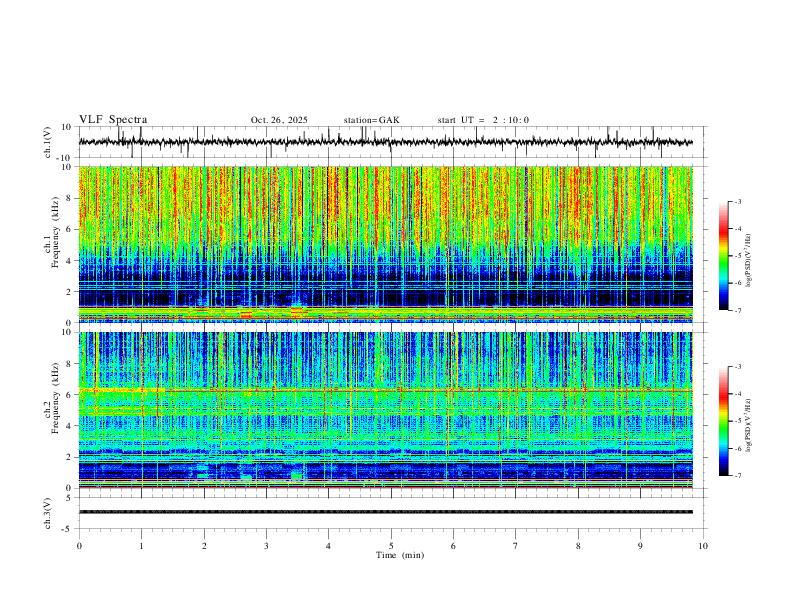Click the ch.2 colorbar 'log(PSD)' label
Image resolution: width=792 pixels, height=612 pixels.
click(748, 426)
